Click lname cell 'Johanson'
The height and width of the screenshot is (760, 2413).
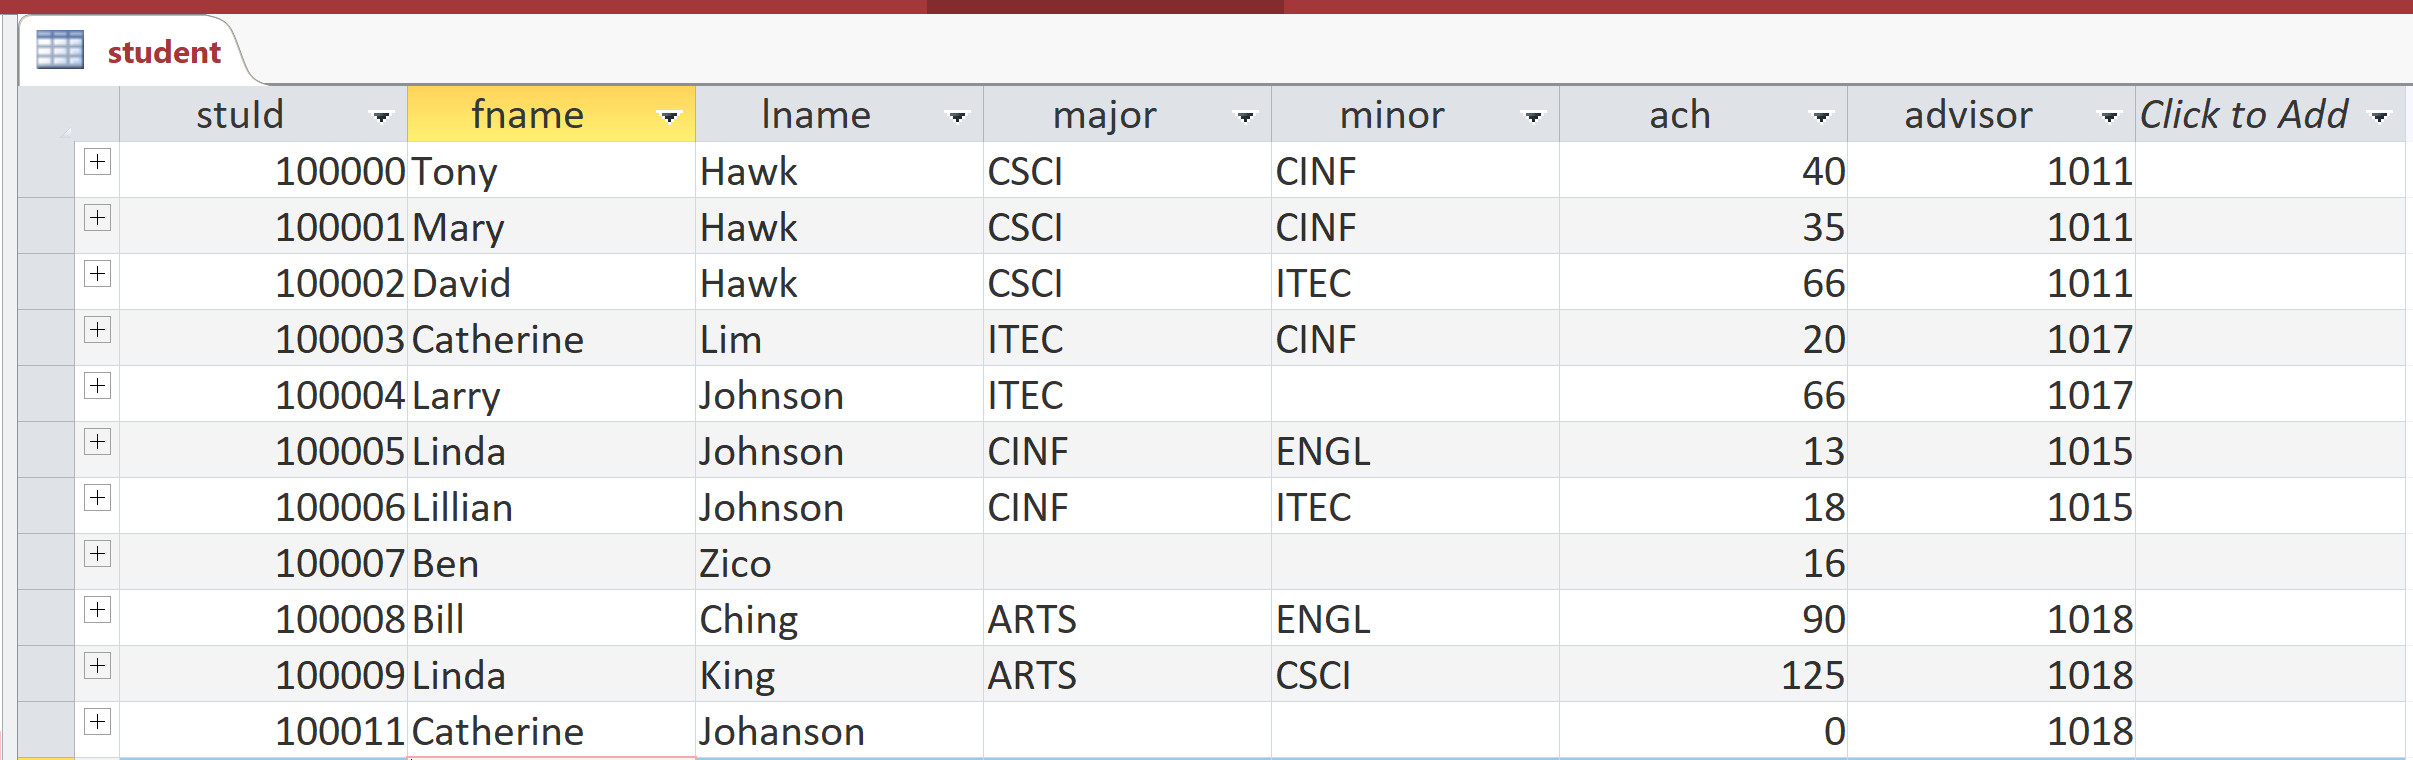839,730
